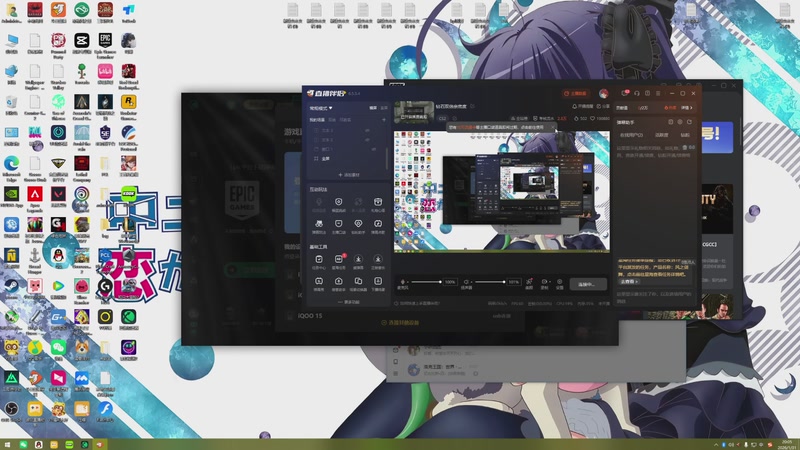Click the record icon in the bottom control bar
The height and width of the screenshot is (450, 800).
[x=544, y=282]
